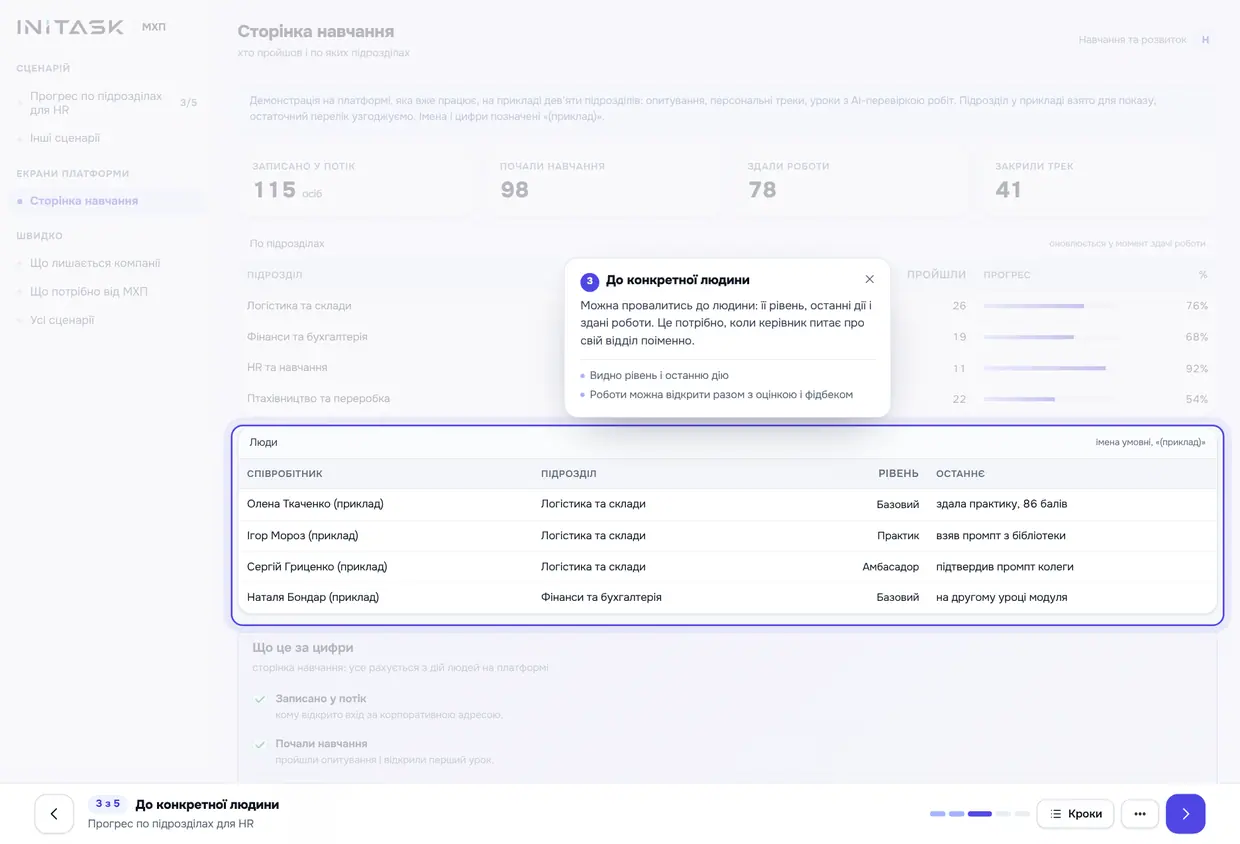Click the INITASK logo
This screenshot has width=1240, height=844.
pyautogui.click(x=71, y=27)
